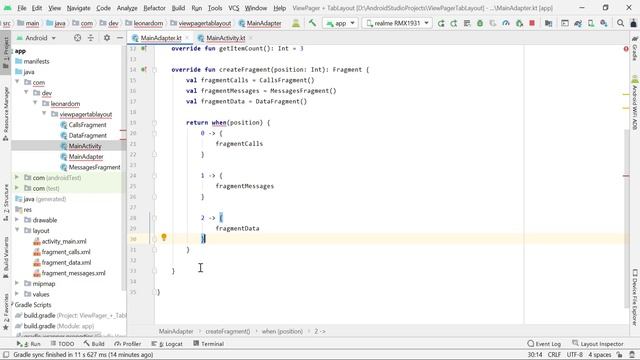This screenshot has height=360, width=640.
Task: Toggle code fold marker for createFragment function
Action: (154, 70)
